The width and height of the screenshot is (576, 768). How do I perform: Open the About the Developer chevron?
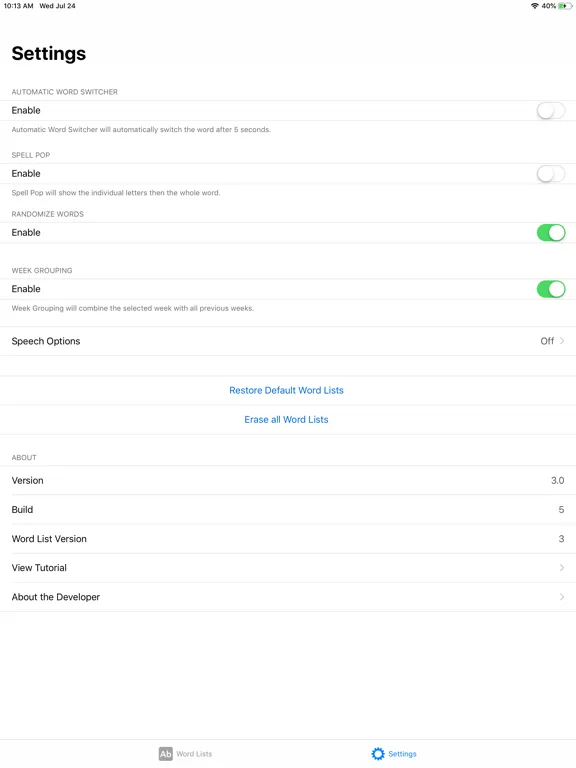coord(562,597)
